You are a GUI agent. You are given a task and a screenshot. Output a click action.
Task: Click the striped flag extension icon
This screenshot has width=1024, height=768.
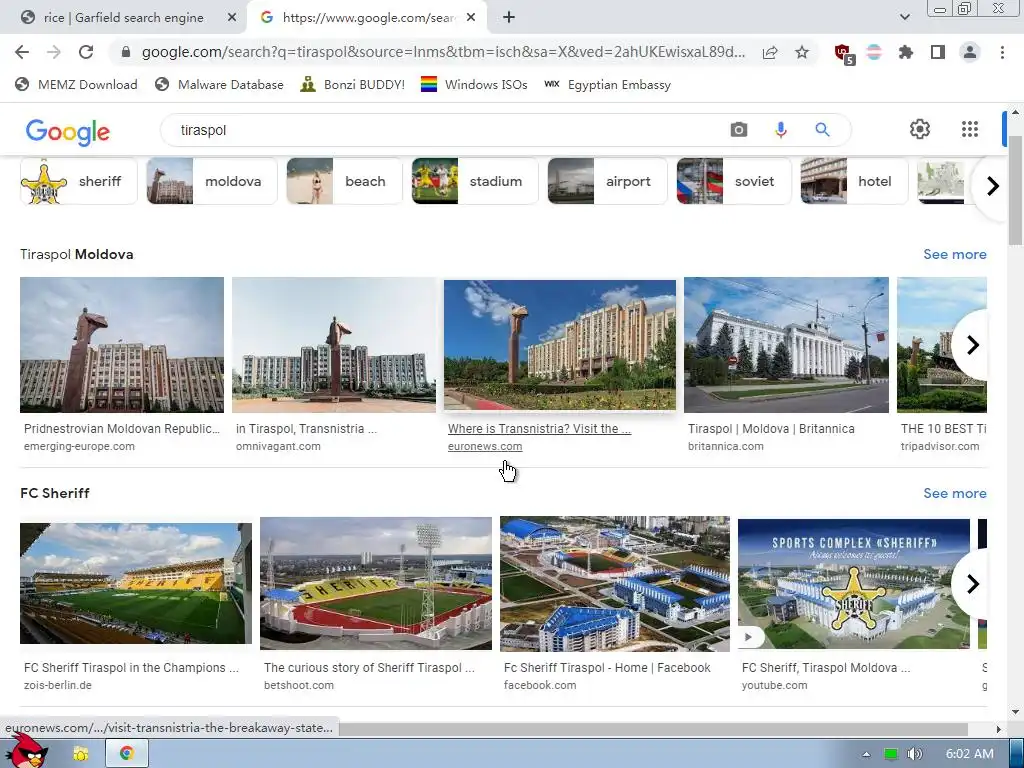pos(874,52)
